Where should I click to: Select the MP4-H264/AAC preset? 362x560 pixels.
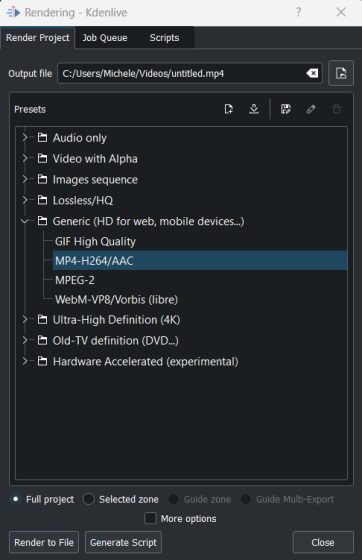tap(200, 260)
